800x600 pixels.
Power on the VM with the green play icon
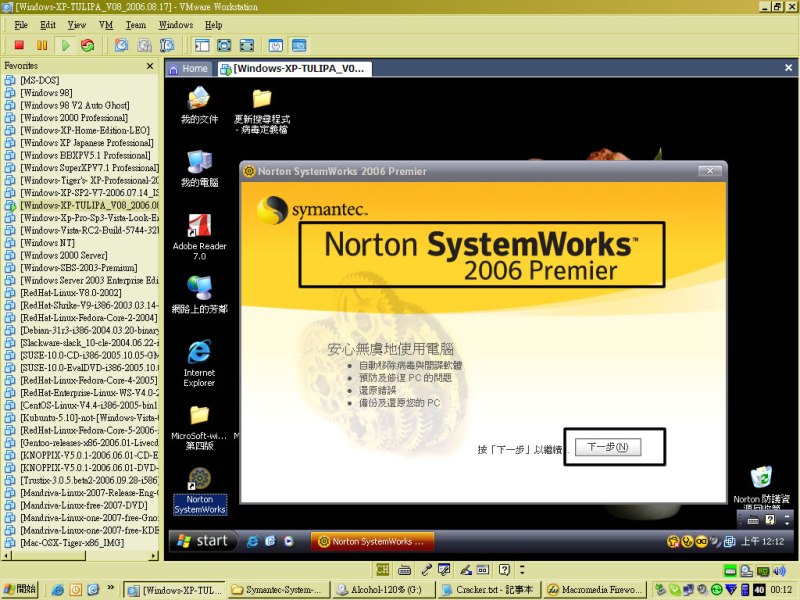coord(65,45)
